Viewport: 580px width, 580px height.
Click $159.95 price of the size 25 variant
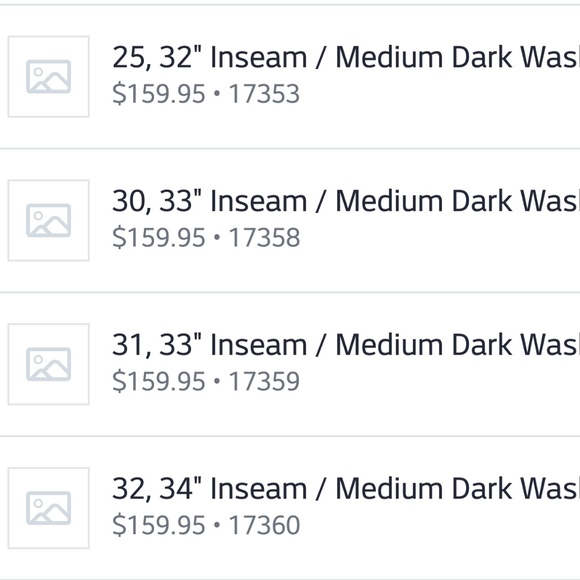pos(159,94)
